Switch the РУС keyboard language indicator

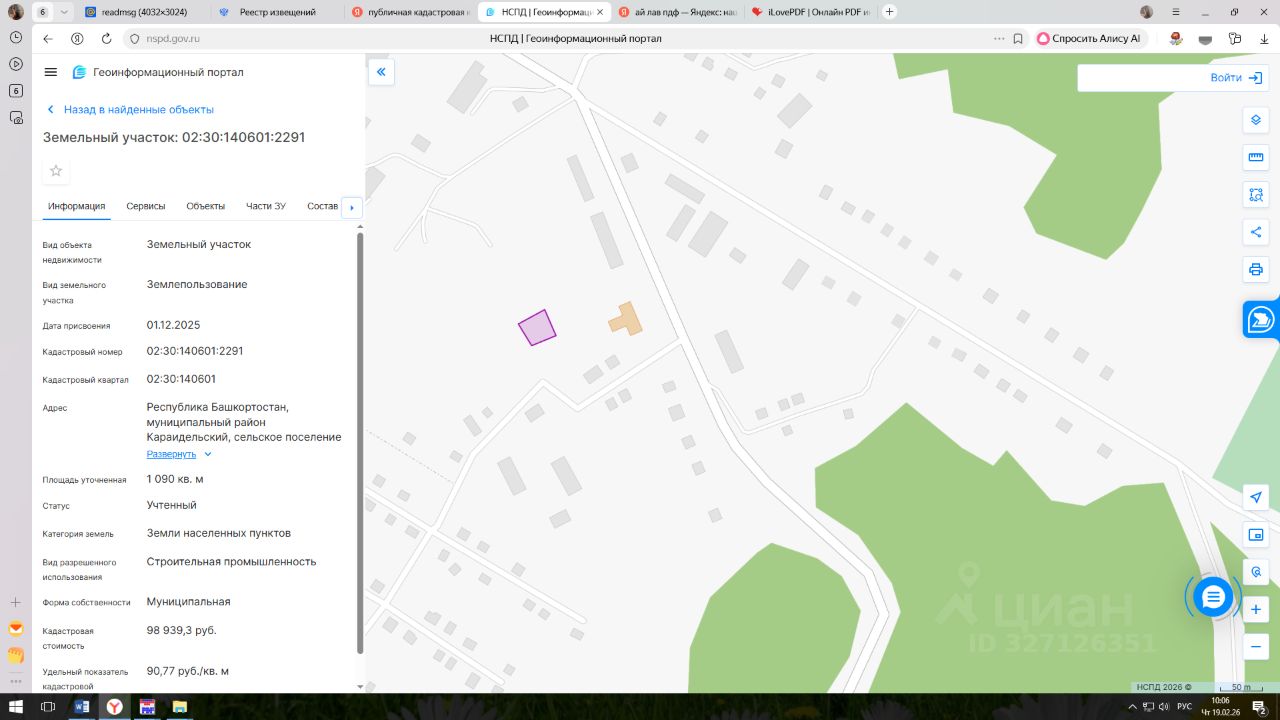pyautogui.click(x=1184, y=707)
